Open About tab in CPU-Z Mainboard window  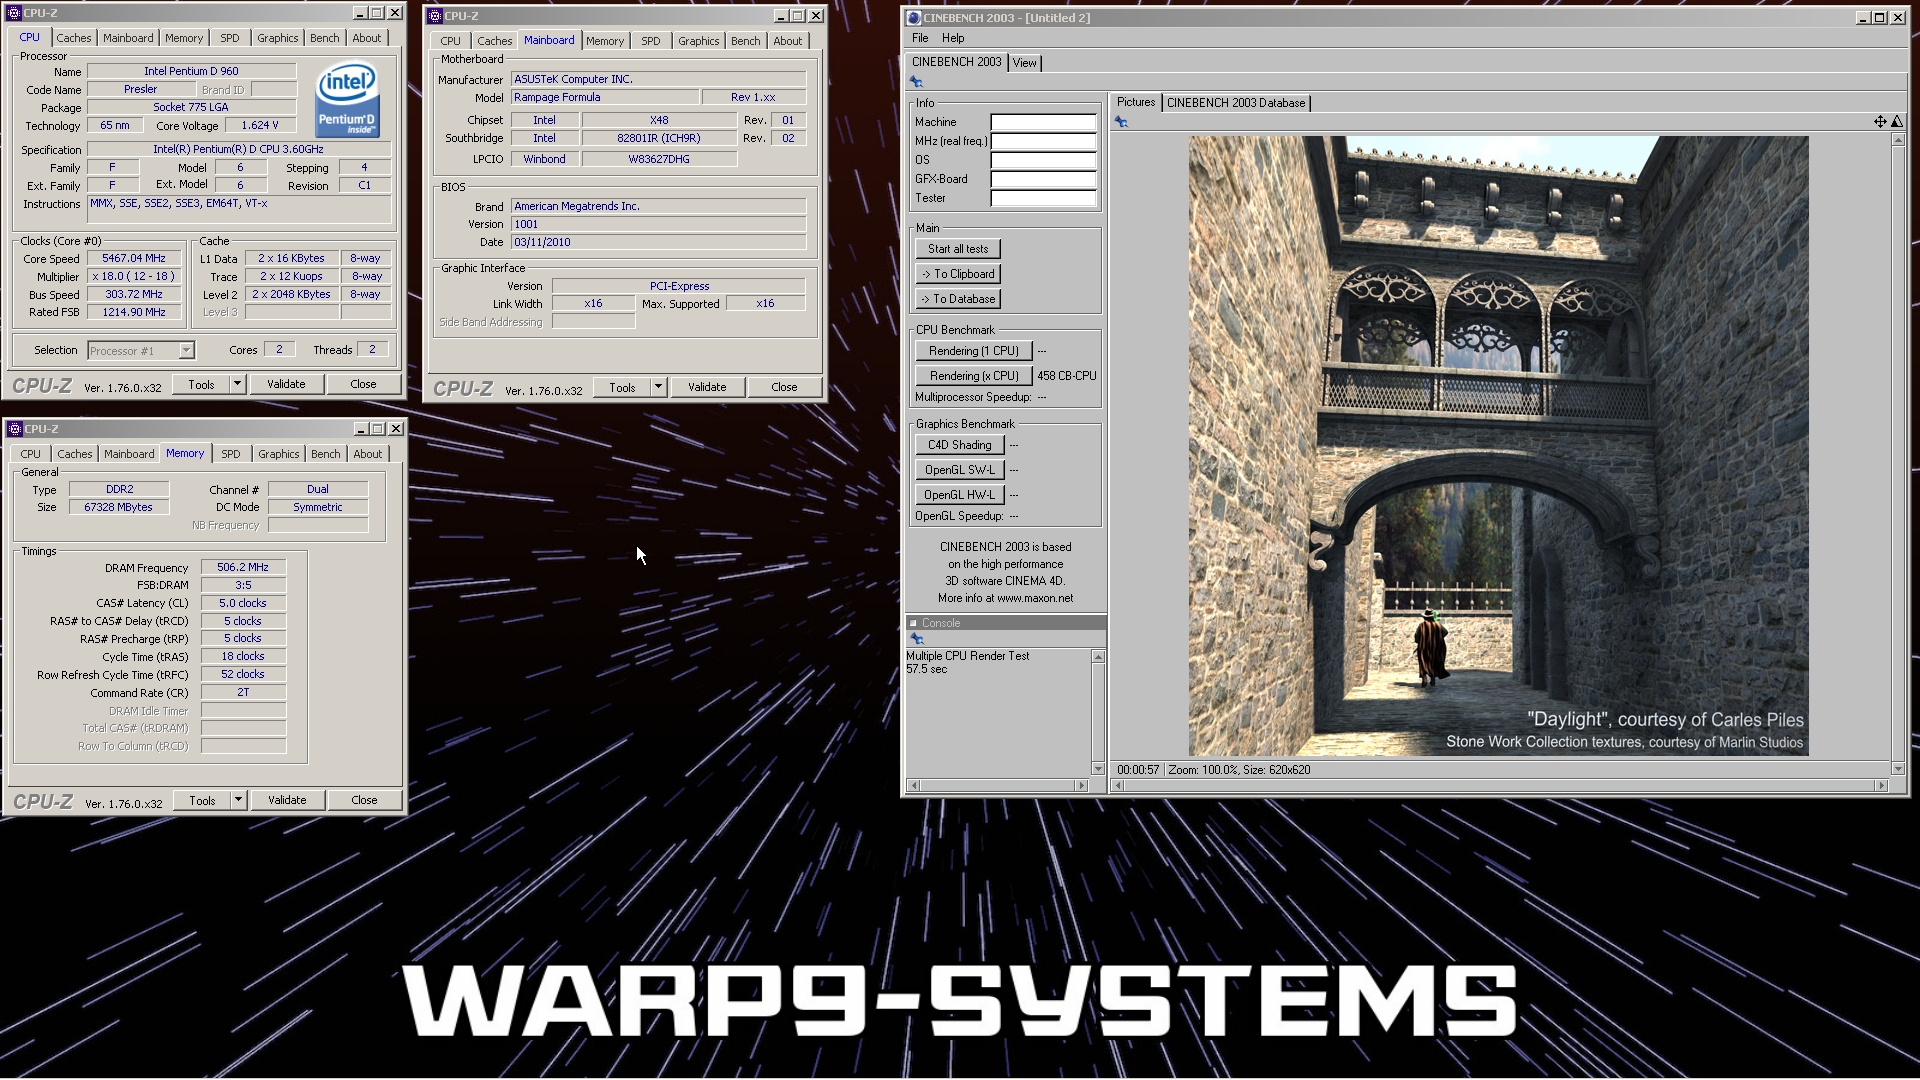(788, 41)
